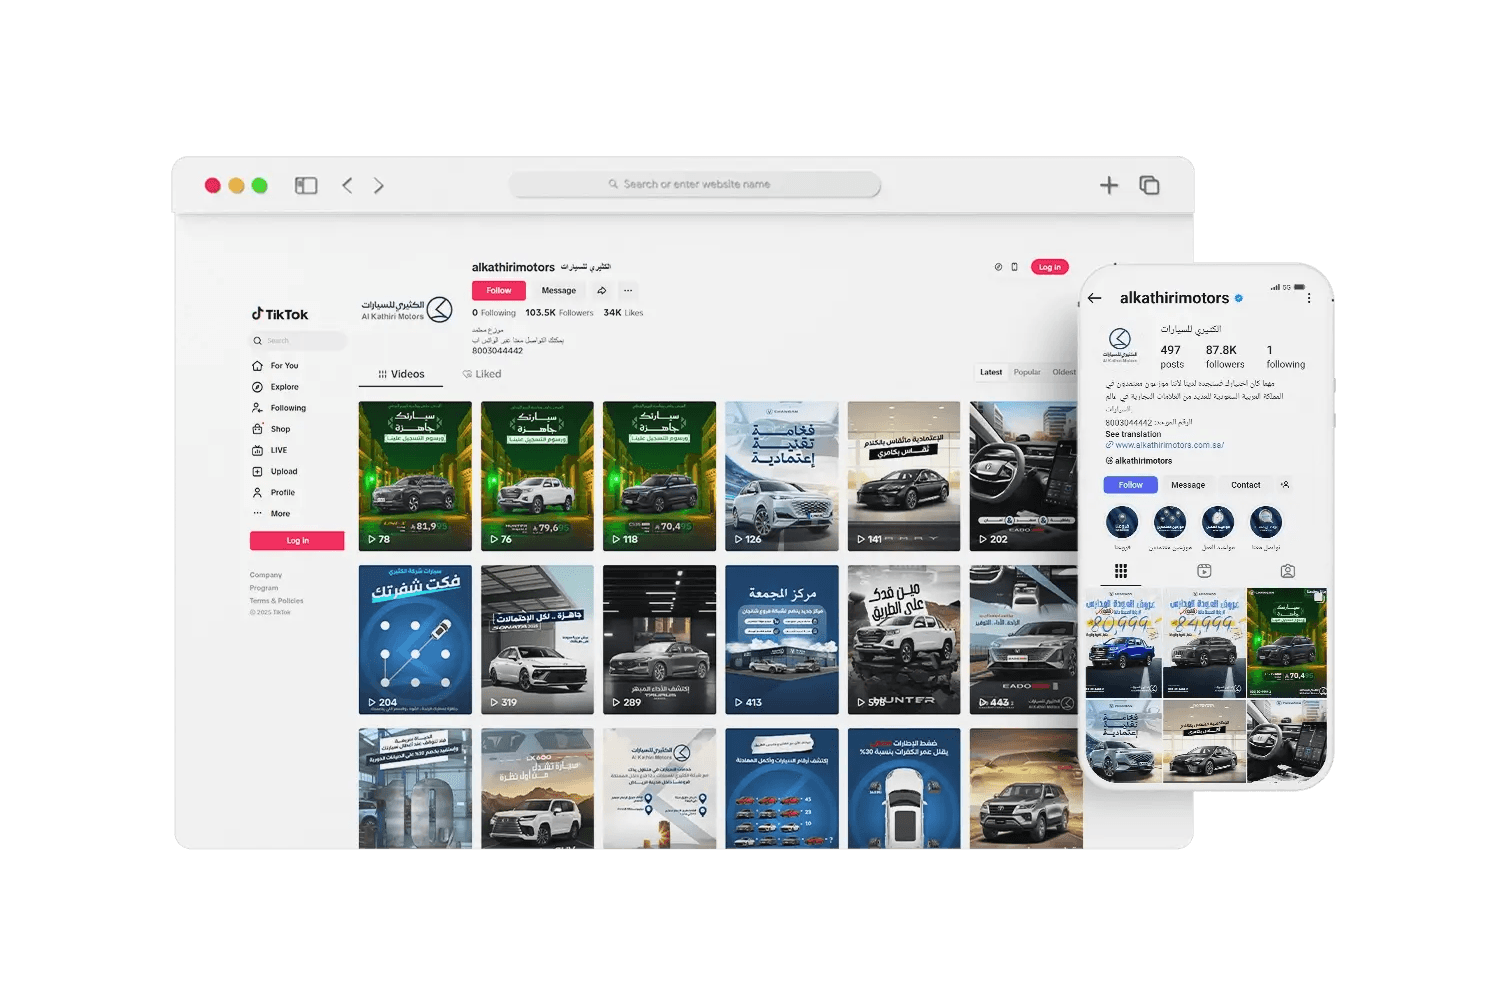Sort videos by Oldest
This screenshot has width=1500, height=995.
pyautogui.click(x=1064, y=372)
